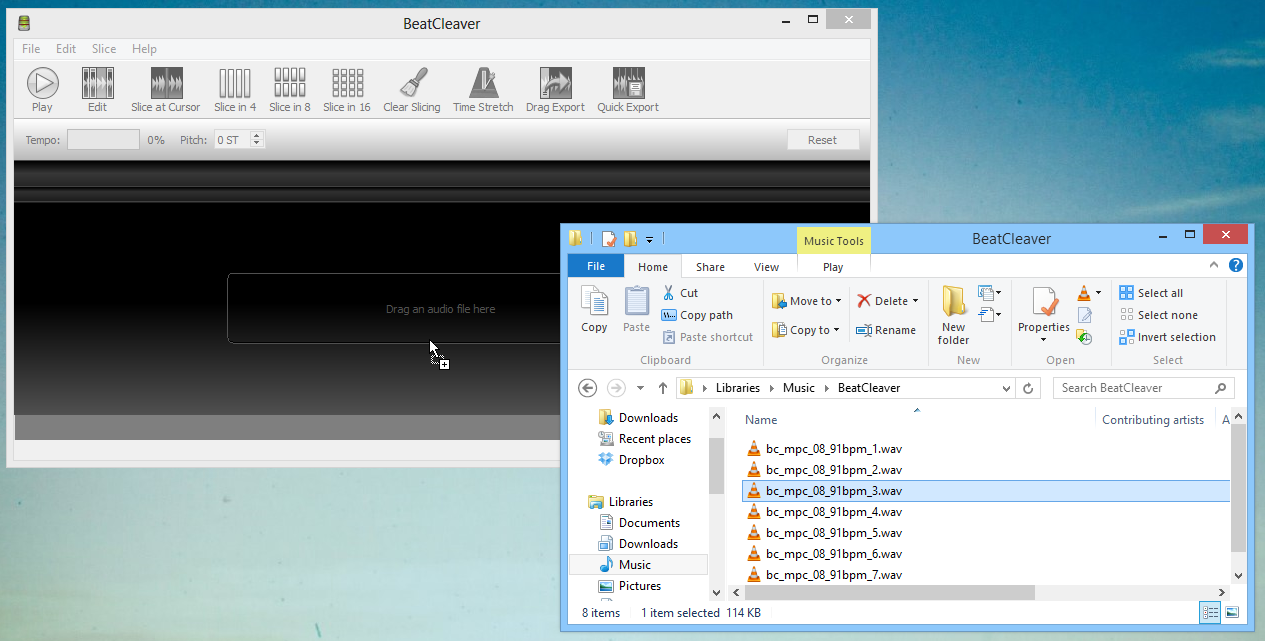Choose Slice in 4 tool
Image resolution: width=1265 pixels, height=641 pixels.
(235, 84)
